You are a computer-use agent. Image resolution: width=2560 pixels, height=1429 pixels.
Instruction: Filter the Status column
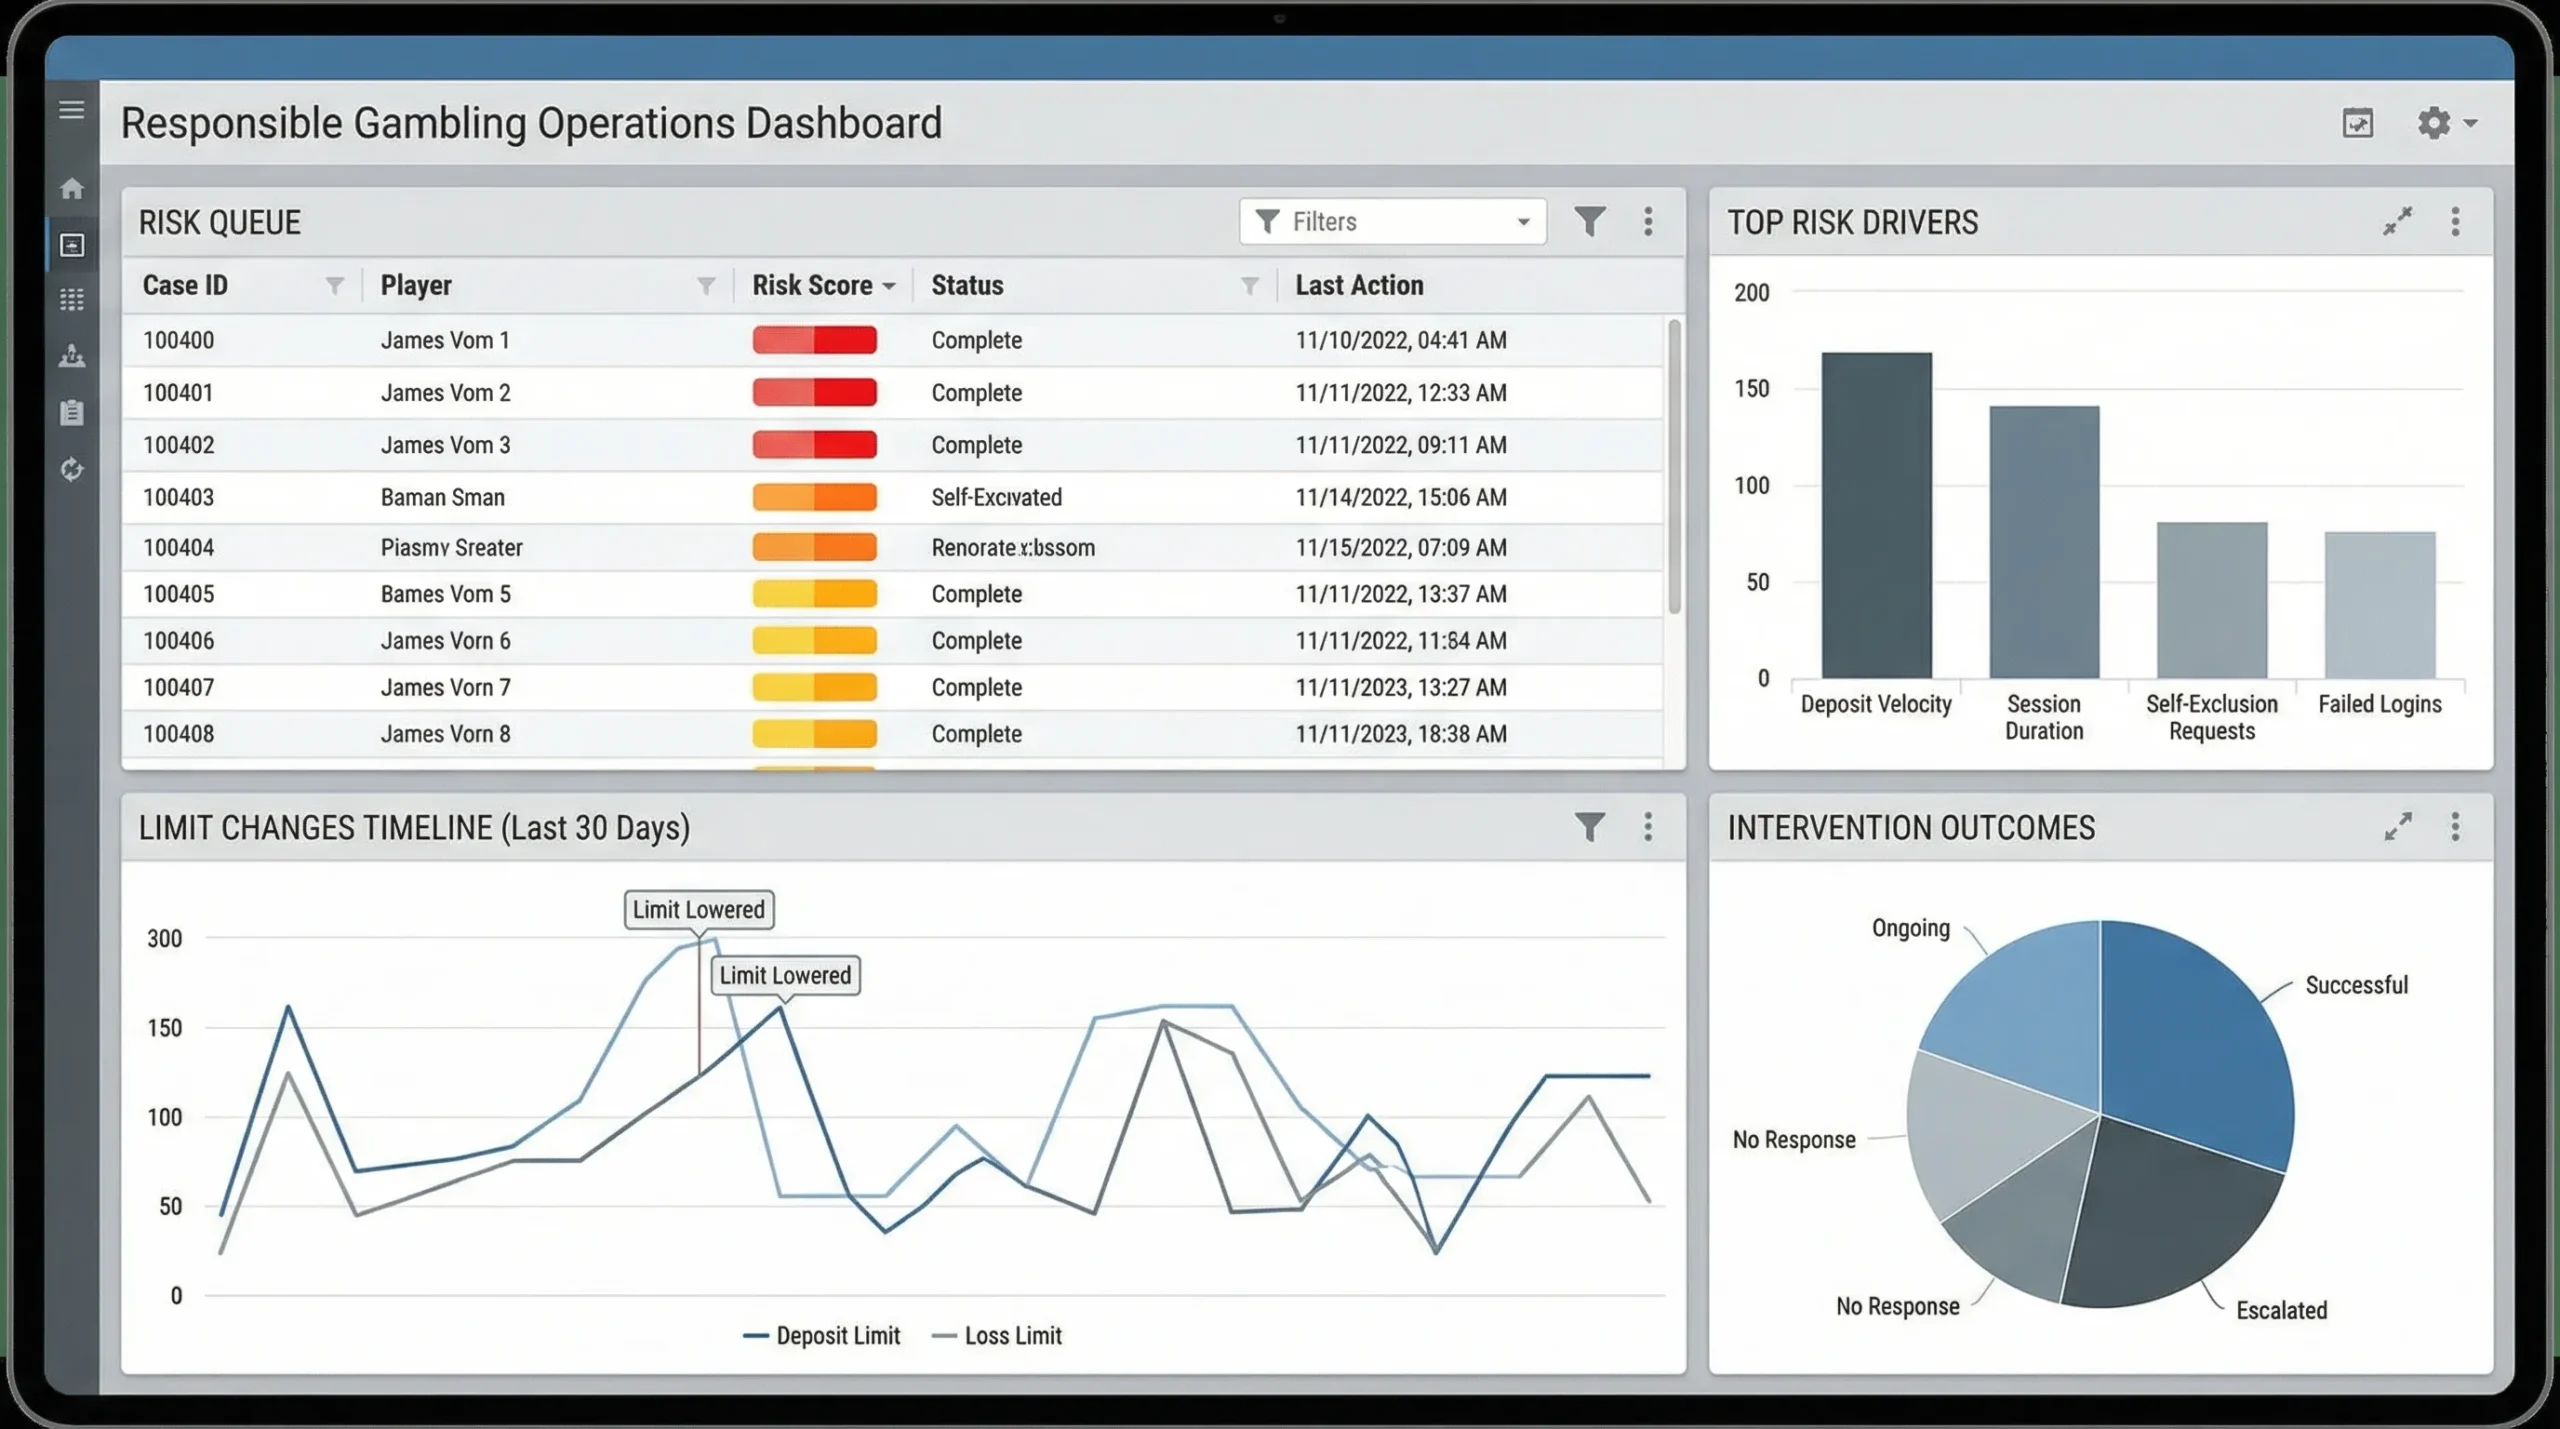(x=1249, y=286)
